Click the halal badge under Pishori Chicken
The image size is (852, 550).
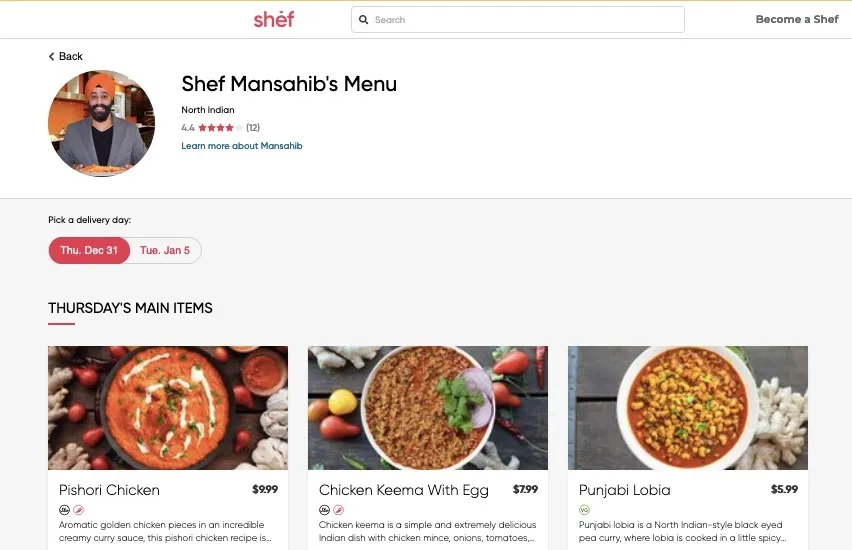pyautogui.click(x=64, y=510)
